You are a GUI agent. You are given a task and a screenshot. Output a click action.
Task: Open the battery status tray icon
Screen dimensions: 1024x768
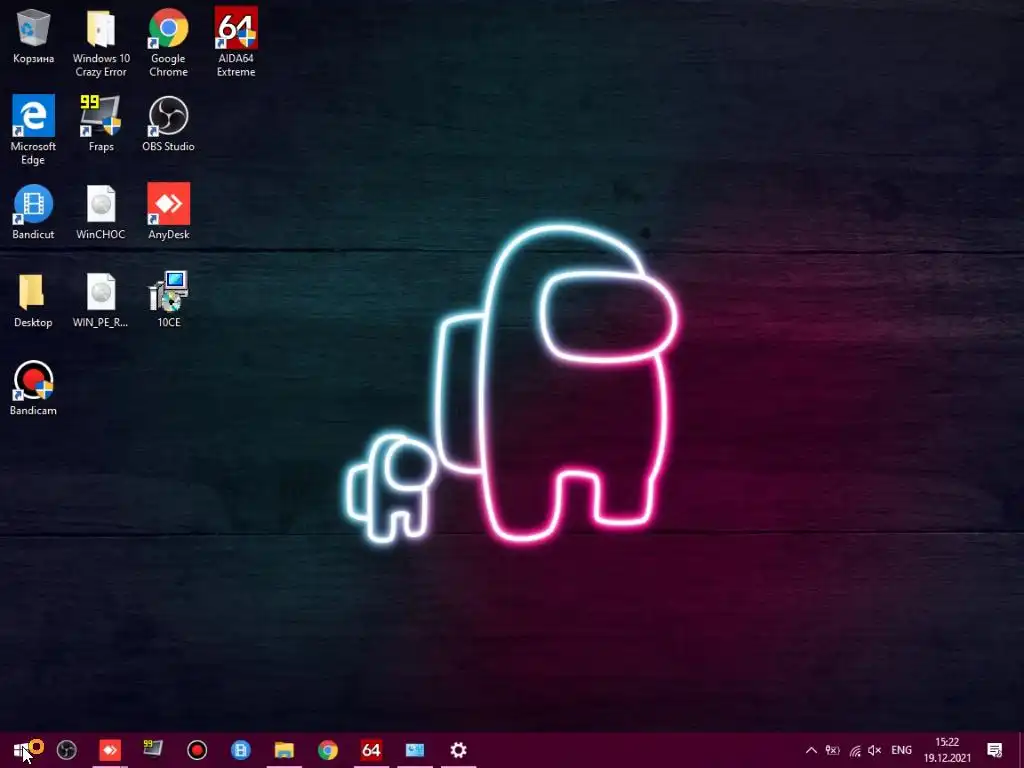[833, 750]
